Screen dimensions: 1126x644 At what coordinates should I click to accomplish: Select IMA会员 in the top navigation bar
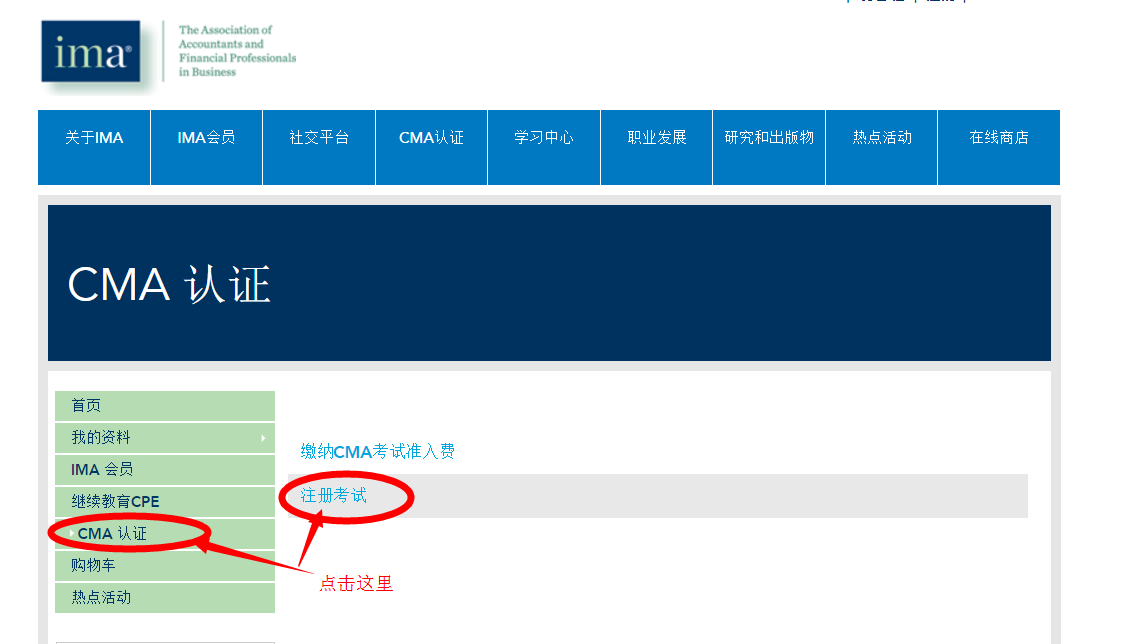pos(206,138)
